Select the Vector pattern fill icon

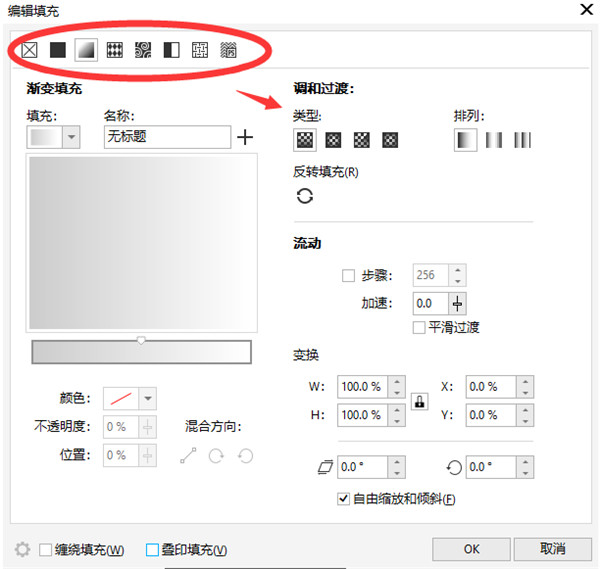point(115,50)
